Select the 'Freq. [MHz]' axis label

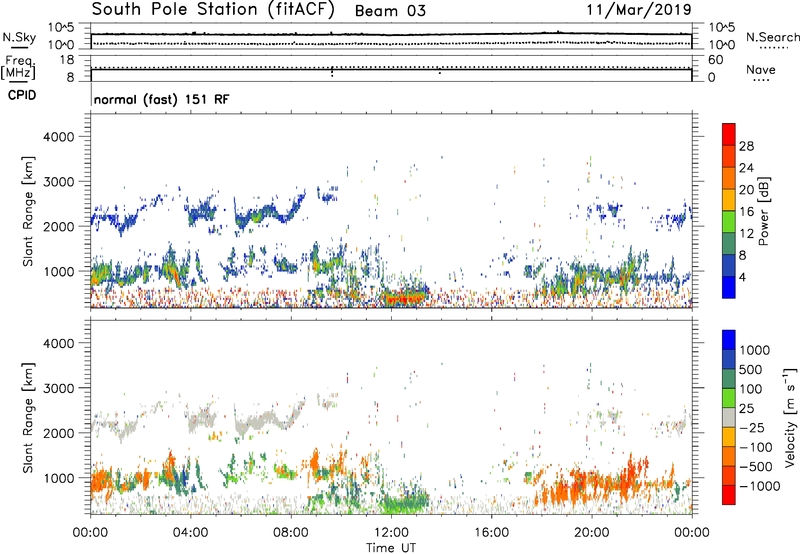18,68
